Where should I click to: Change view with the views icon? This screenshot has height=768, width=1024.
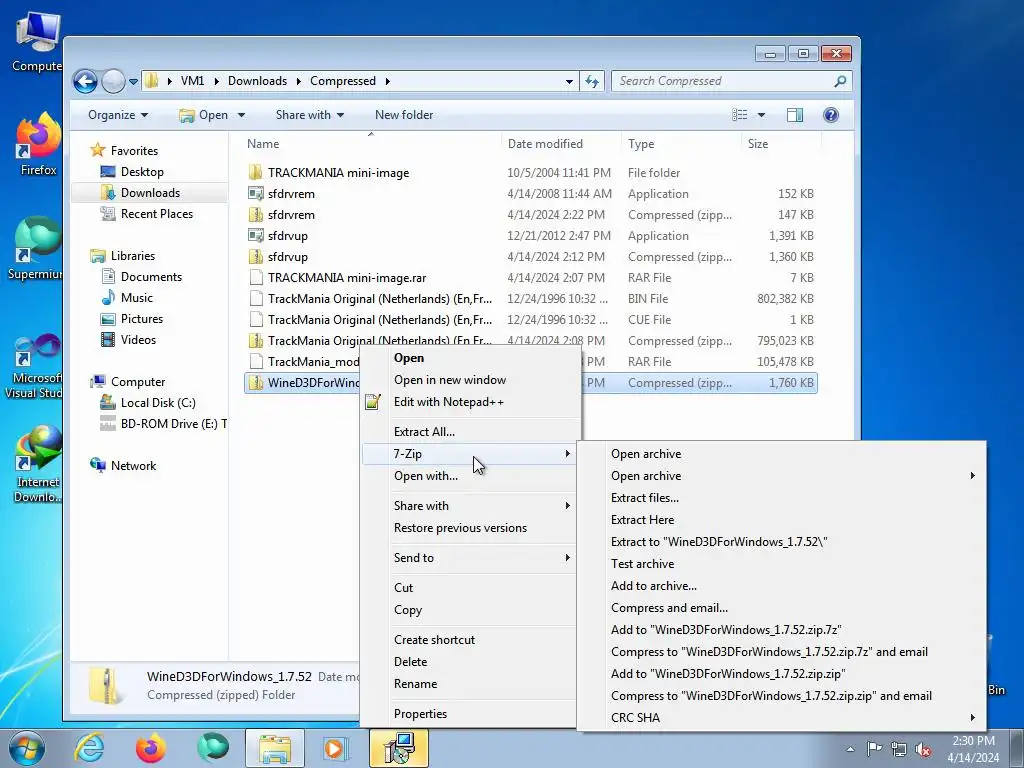[x=740, y=115]
